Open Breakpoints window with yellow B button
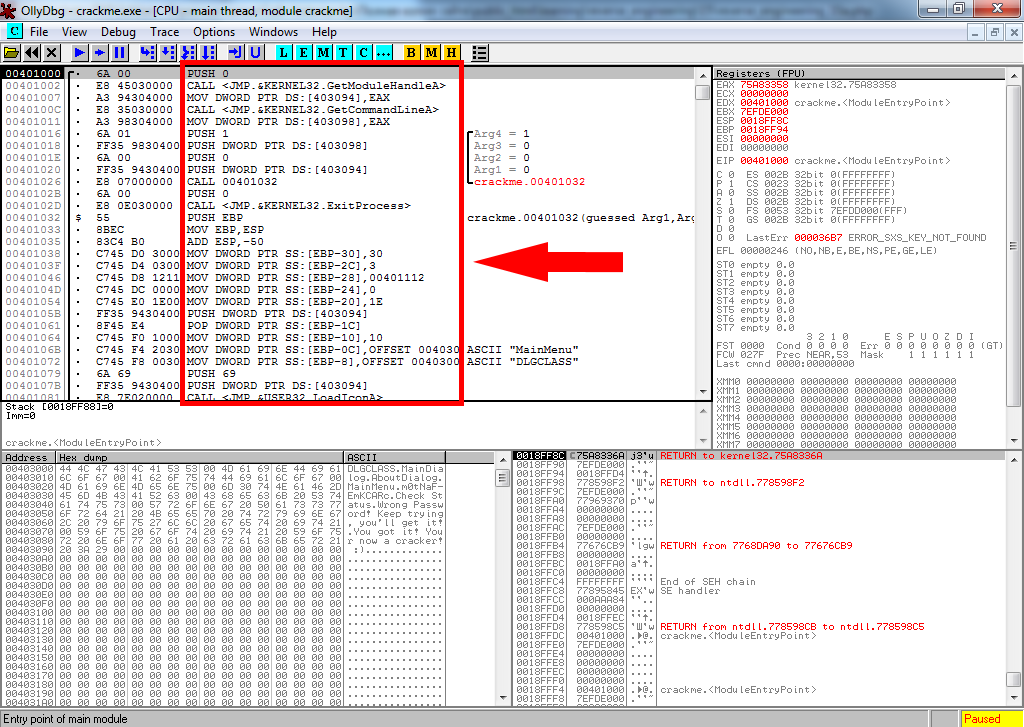The height and width of the screenshot is (727, 1024). point(411,52)
